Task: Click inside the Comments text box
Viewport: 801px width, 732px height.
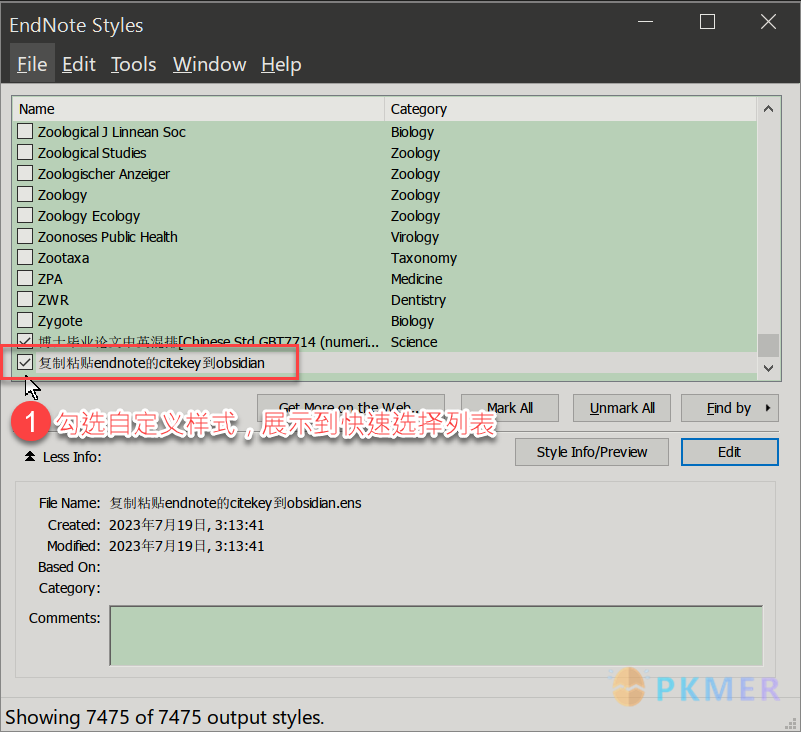Action: [436, 635]
